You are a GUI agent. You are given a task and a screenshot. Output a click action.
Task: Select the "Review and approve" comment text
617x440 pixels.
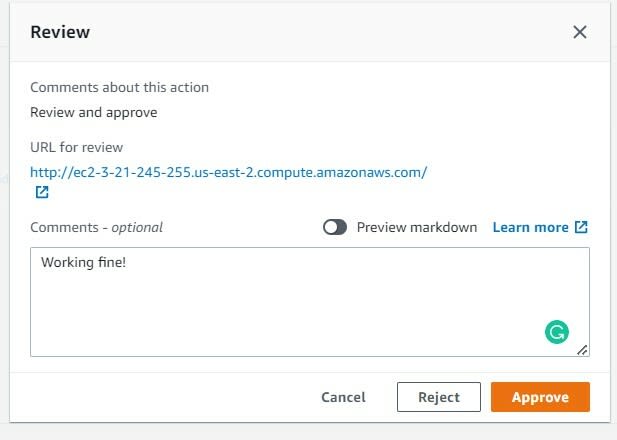tap(94, 113)
